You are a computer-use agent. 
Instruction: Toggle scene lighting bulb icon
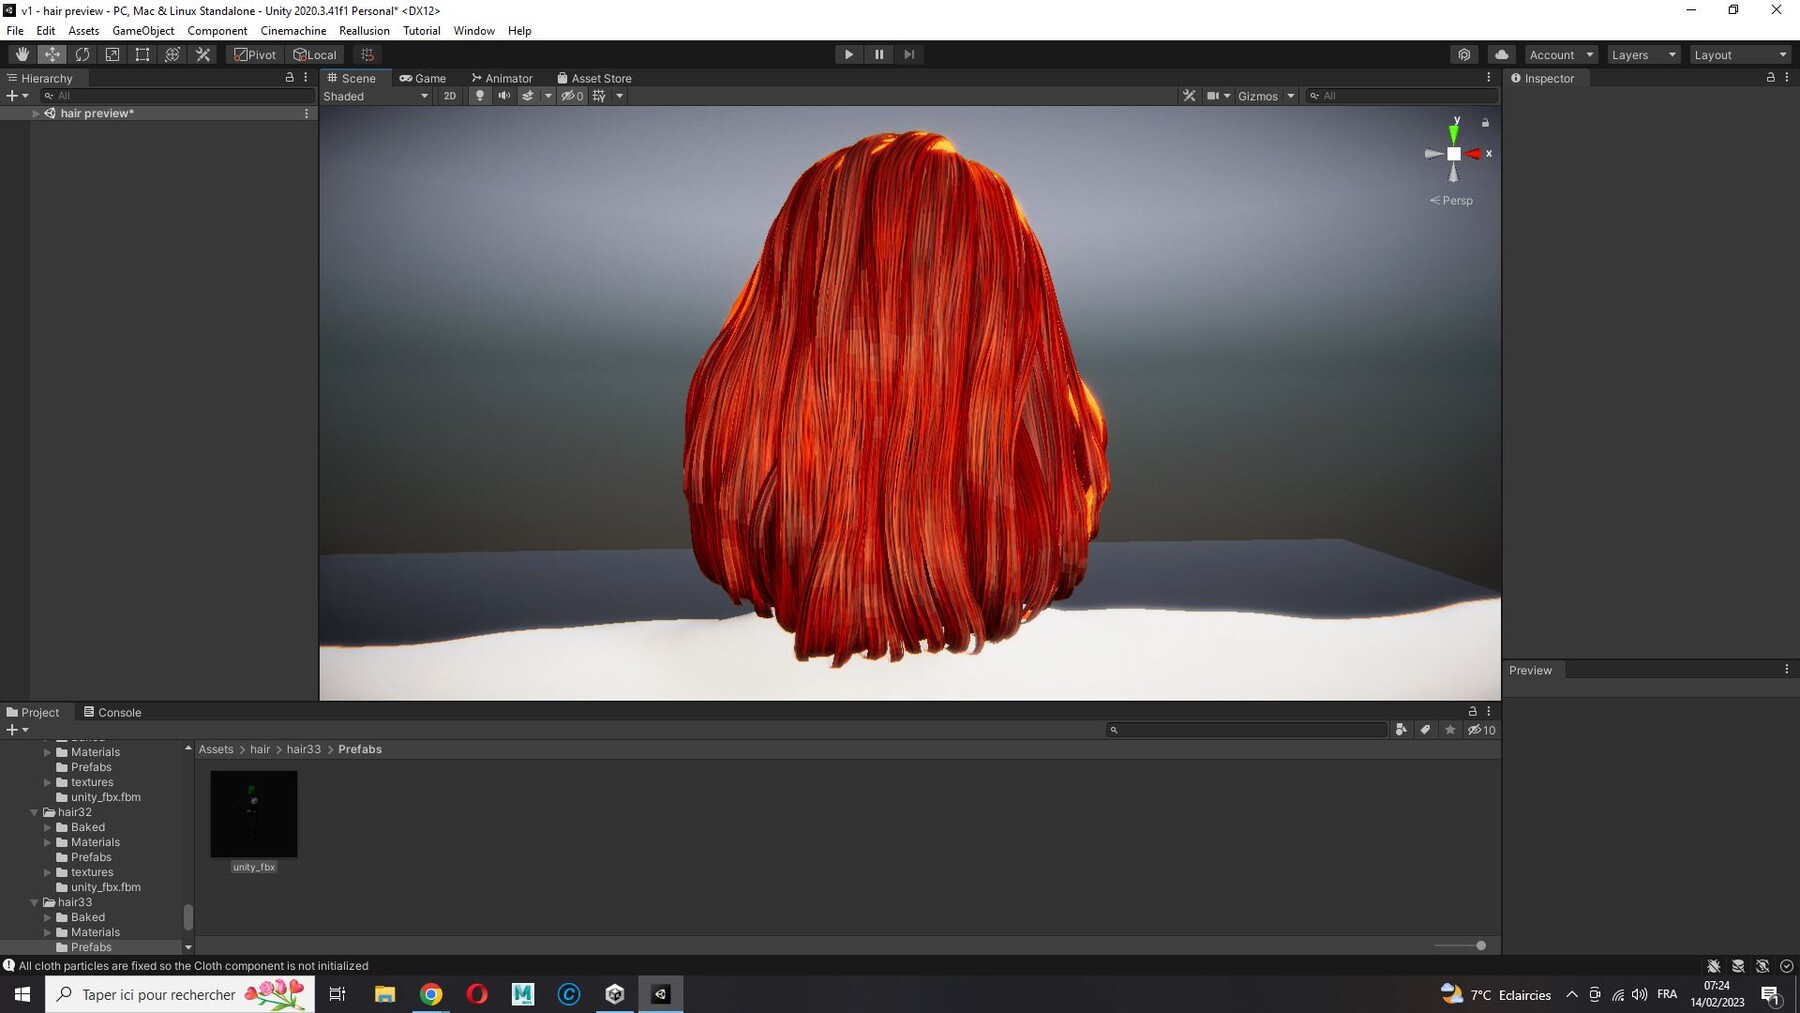tap(480, 96)
